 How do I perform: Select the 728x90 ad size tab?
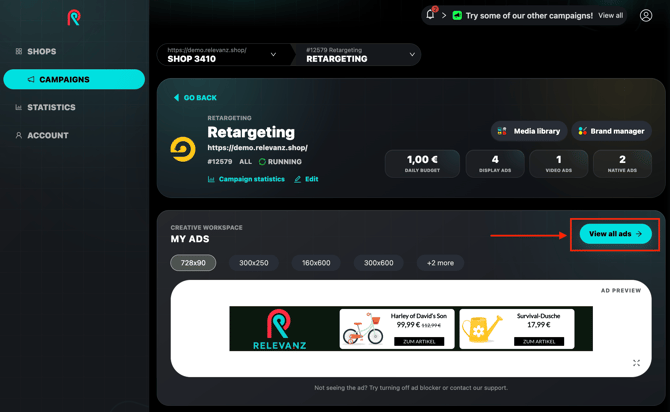(193, 263)
